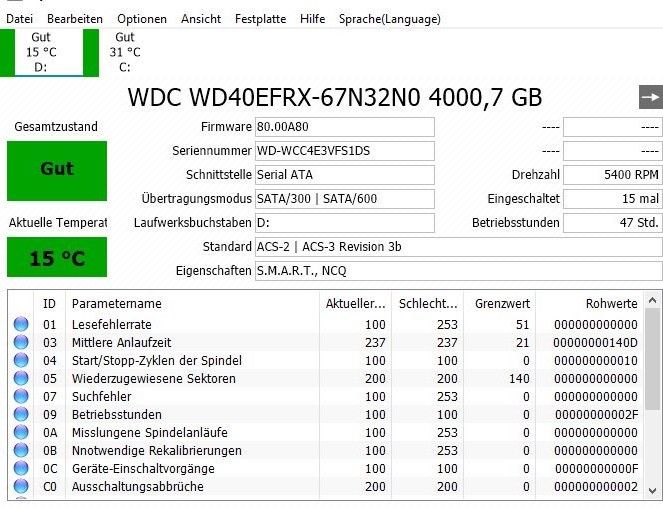Click status orb for Misslungene Spindelanläufe
The width and height of the screenshot is (663, 508).
coord(21,432)
